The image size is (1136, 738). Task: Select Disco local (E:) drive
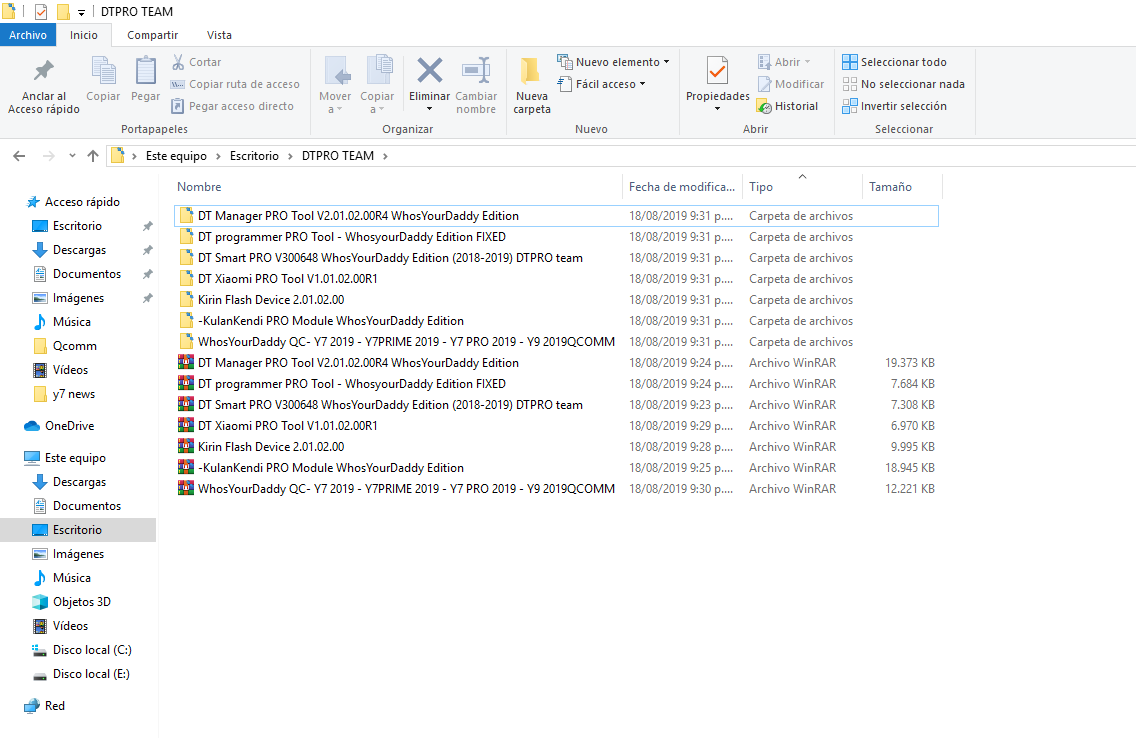click(x=91, y=674)
